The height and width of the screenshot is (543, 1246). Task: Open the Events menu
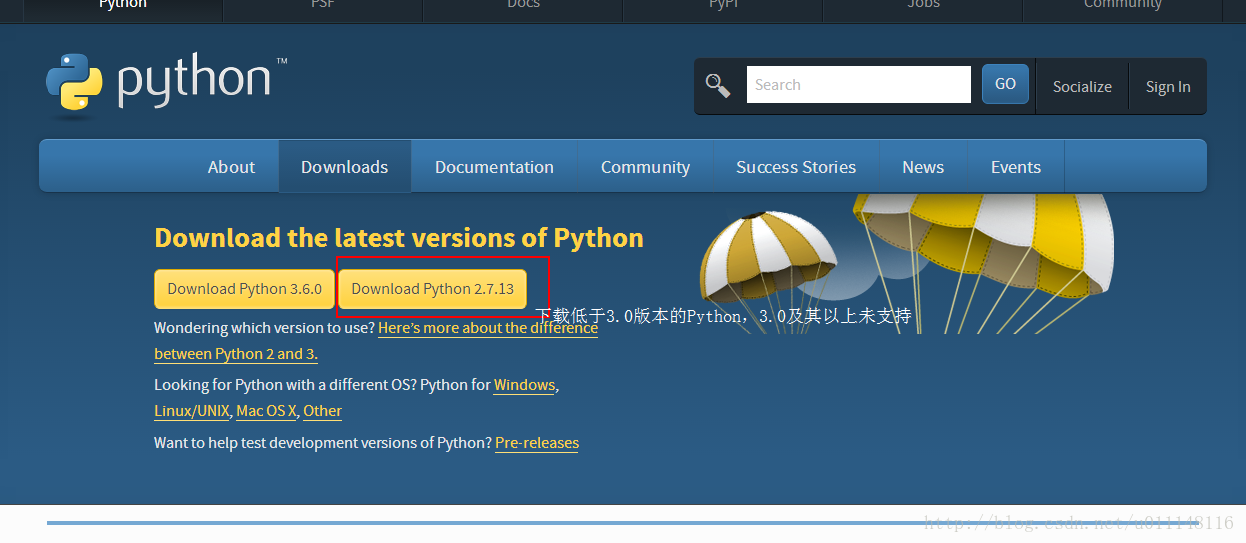pos(1016,167)
